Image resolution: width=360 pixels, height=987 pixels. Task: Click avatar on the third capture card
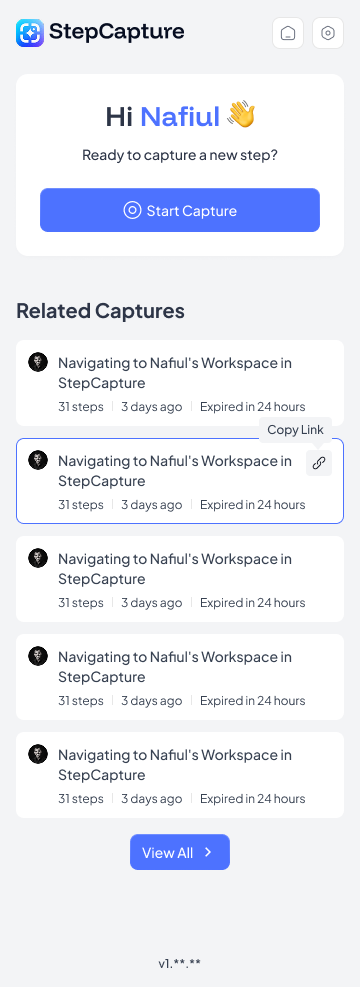[x=38, y=558]
